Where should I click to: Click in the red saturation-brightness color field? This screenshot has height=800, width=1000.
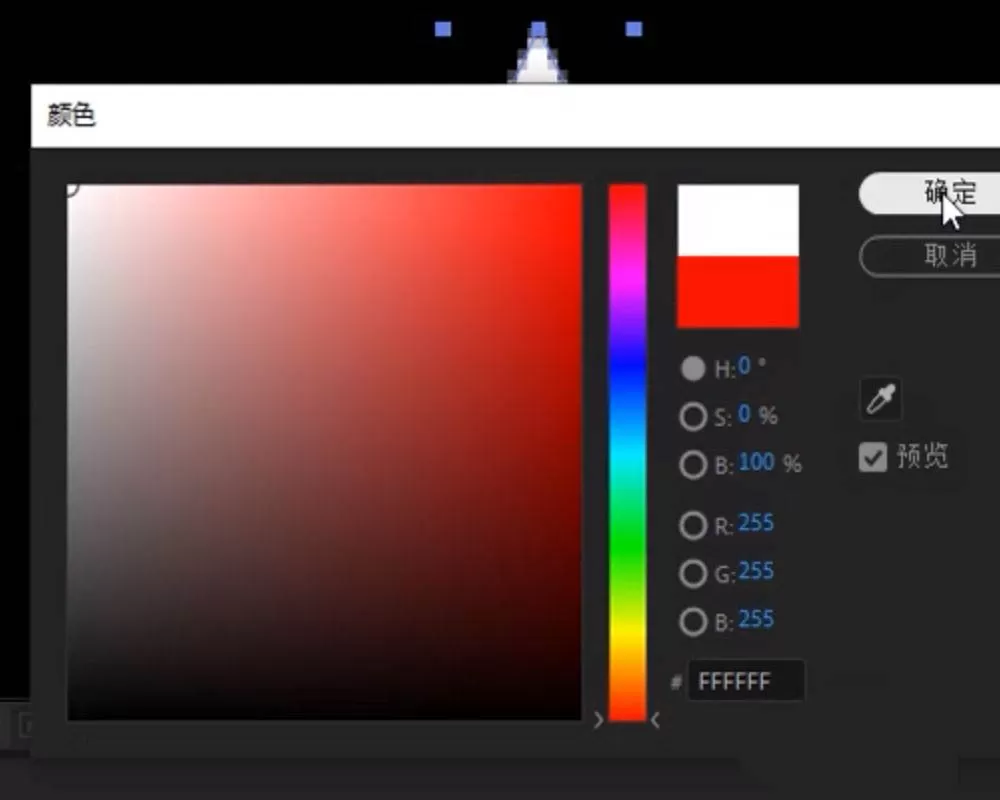[325, 452]
